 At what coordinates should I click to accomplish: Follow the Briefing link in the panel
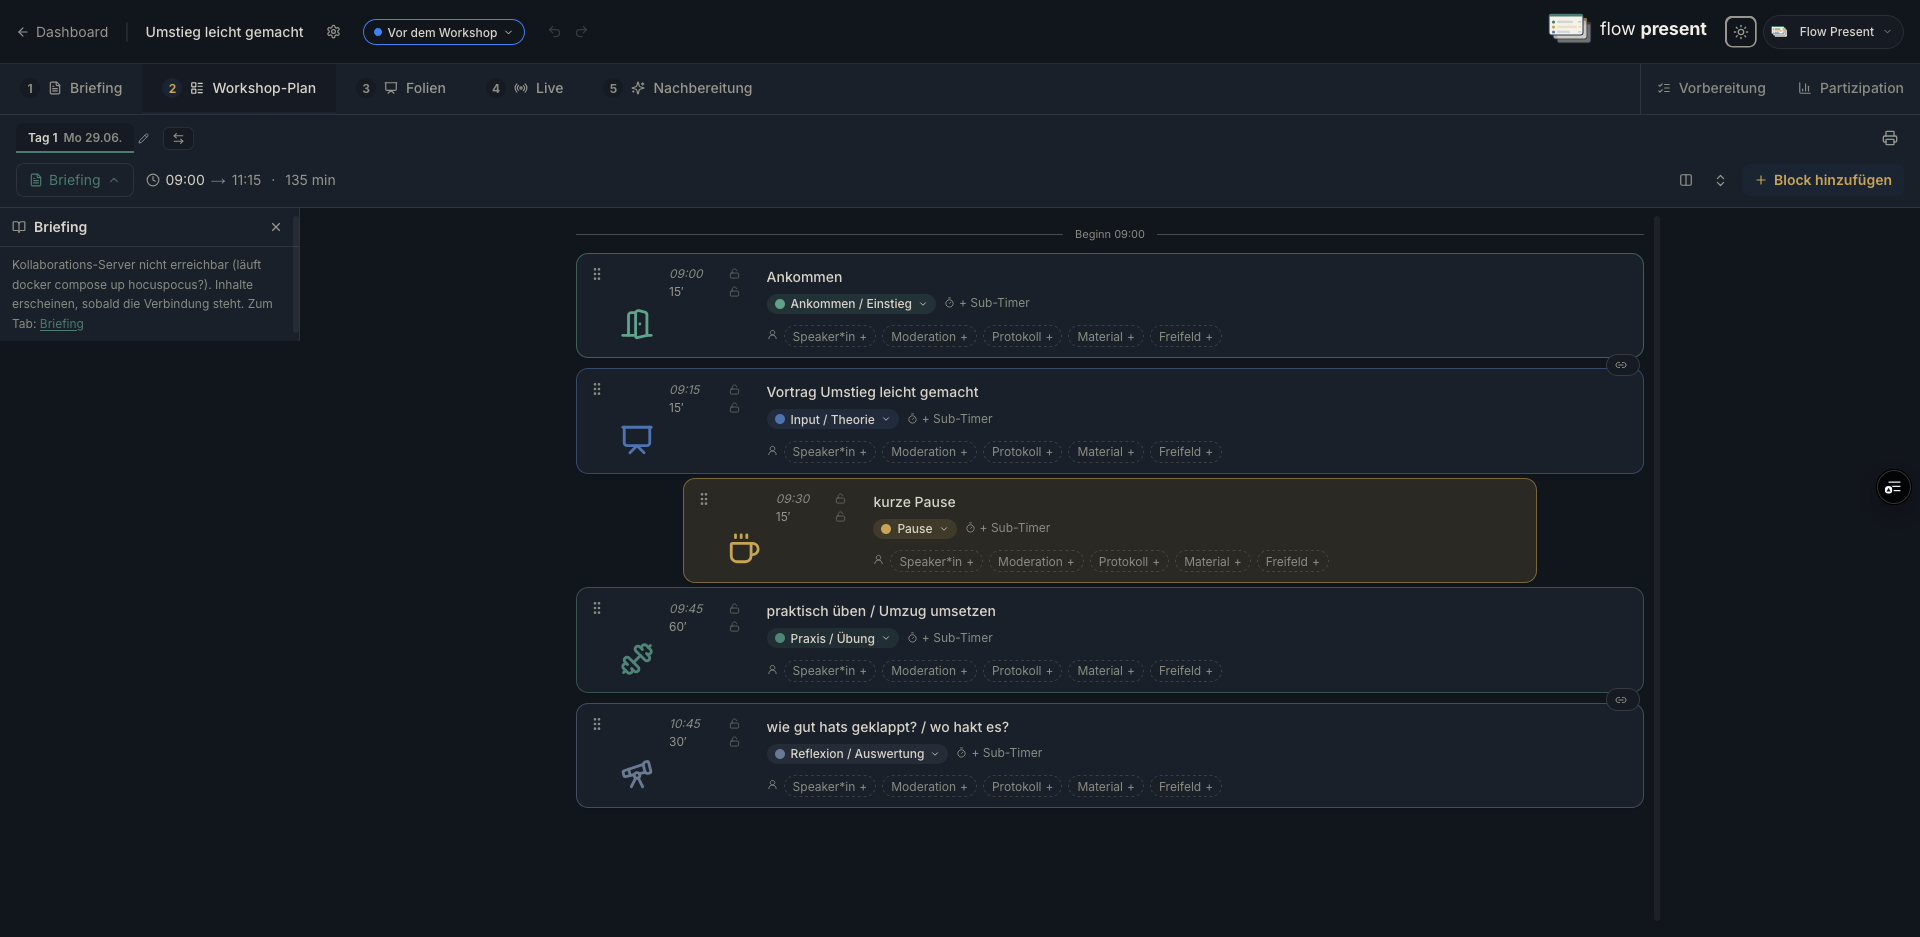(62, 324)
